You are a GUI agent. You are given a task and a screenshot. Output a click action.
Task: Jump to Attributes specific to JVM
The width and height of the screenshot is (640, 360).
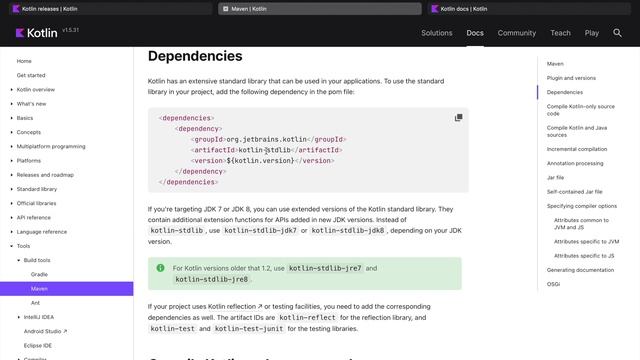[x=586, y=242]
